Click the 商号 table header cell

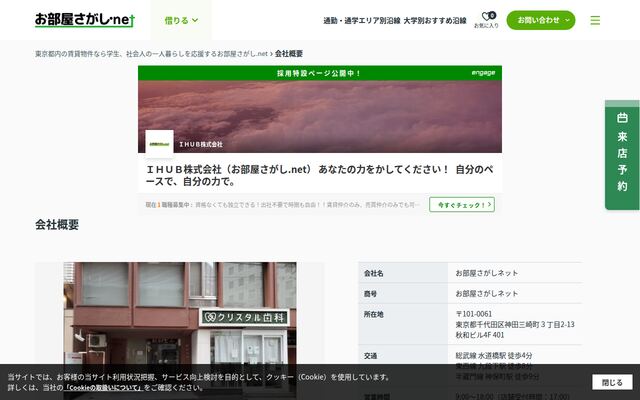click(x=403, y=293)
